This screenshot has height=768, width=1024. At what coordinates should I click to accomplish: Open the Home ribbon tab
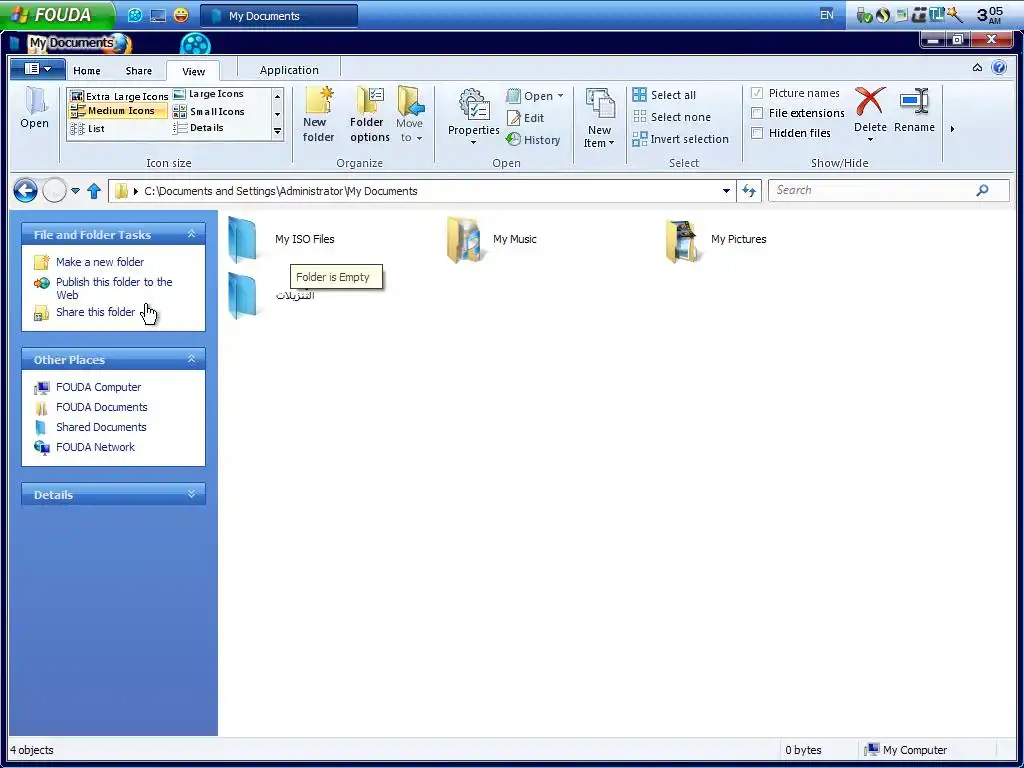pos(87,71)
